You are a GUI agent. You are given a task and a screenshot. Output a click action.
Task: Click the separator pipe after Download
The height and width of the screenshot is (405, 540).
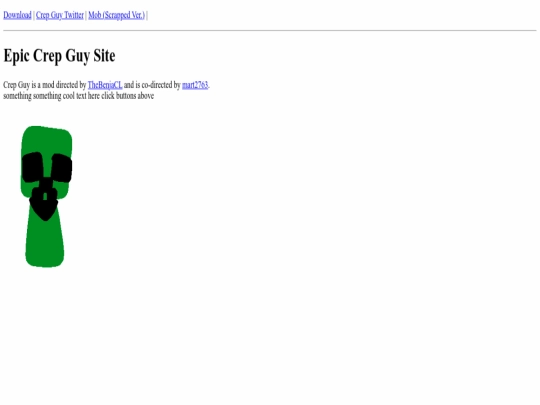click(x=34, y=15)
